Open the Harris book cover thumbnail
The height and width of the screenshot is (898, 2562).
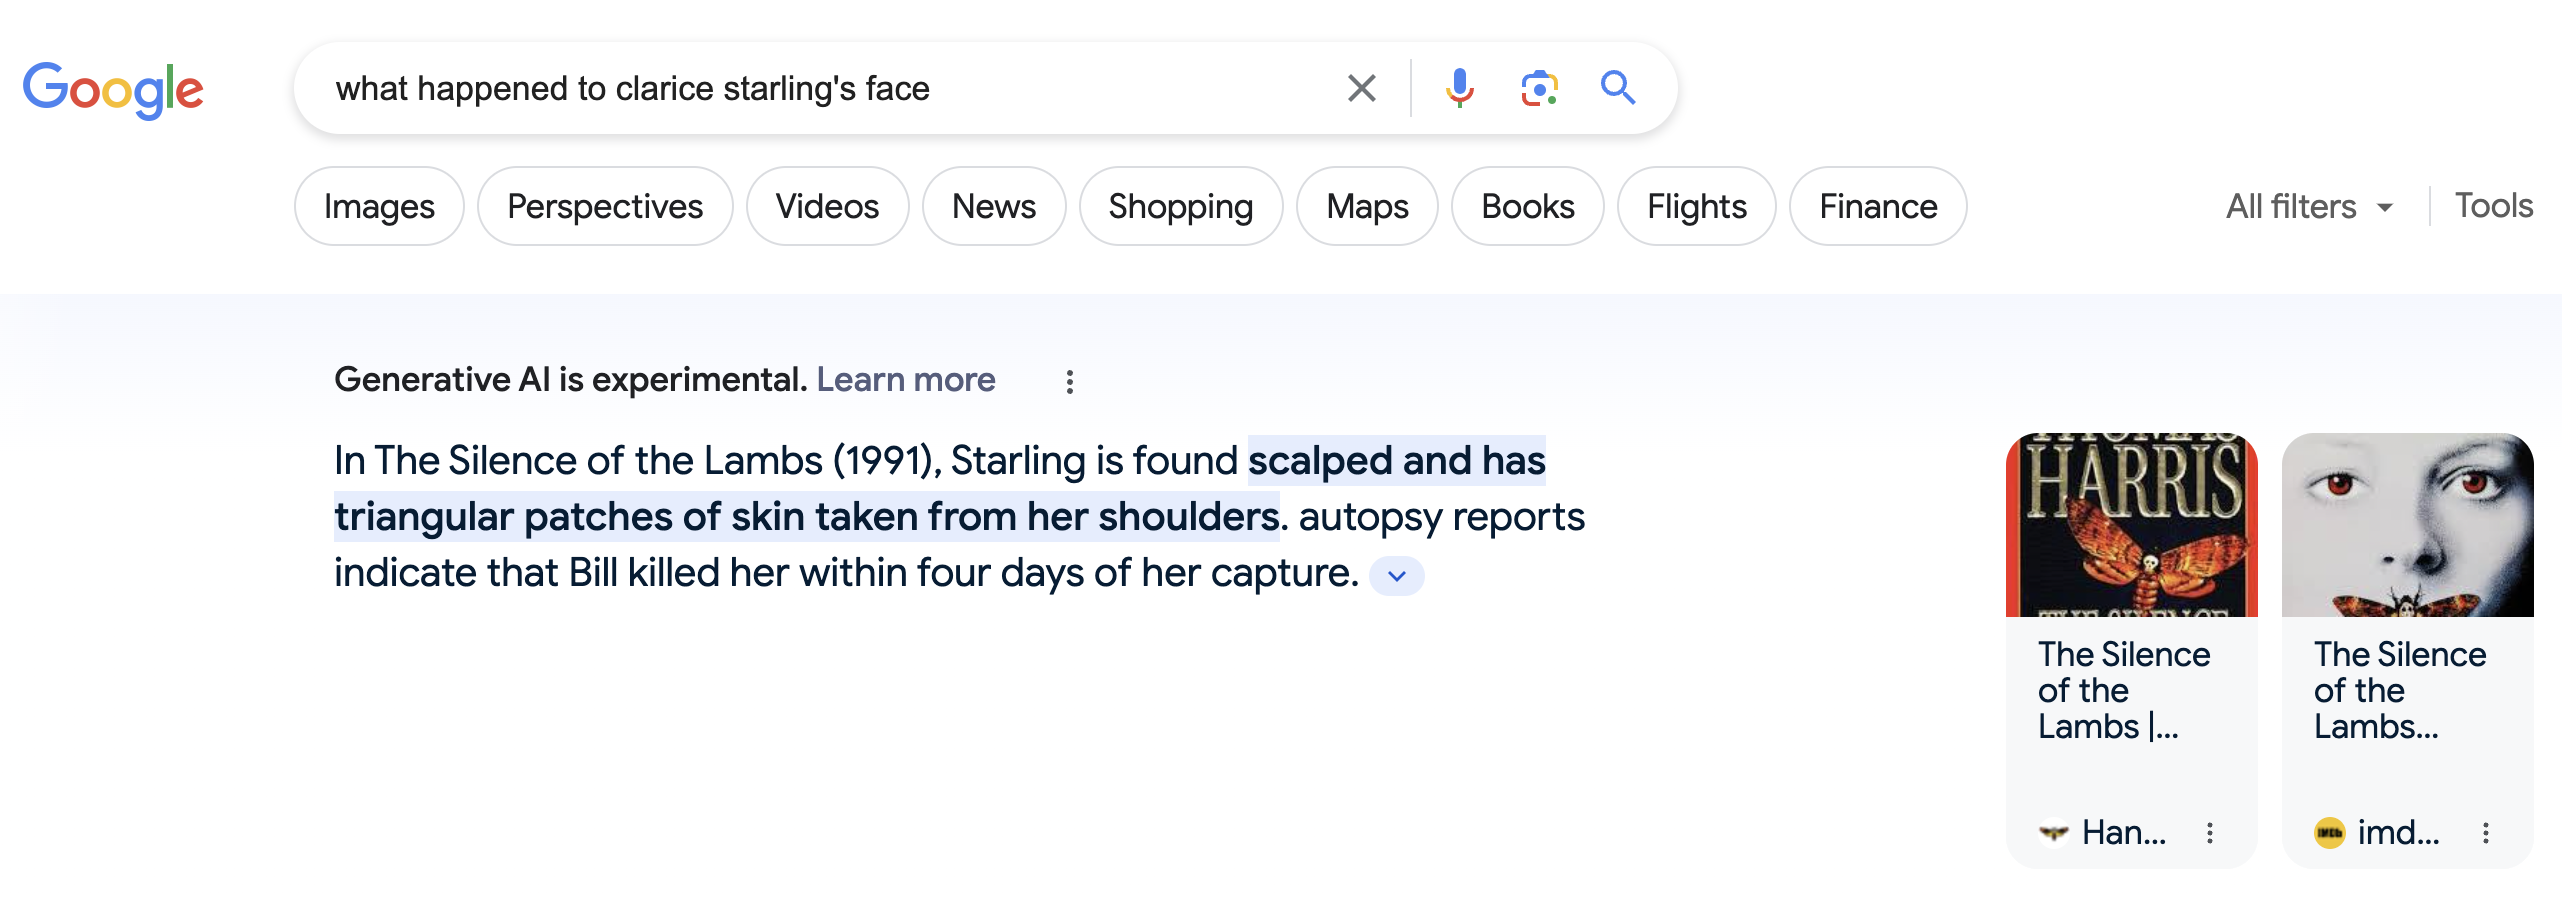(x=2131, y=525)
